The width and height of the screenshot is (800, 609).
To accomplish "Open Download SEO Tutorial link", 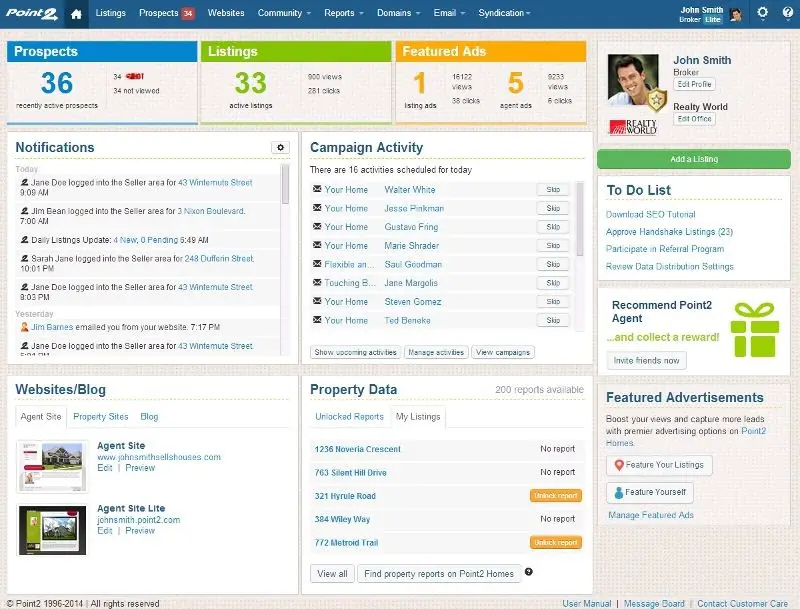I will 651,214.
